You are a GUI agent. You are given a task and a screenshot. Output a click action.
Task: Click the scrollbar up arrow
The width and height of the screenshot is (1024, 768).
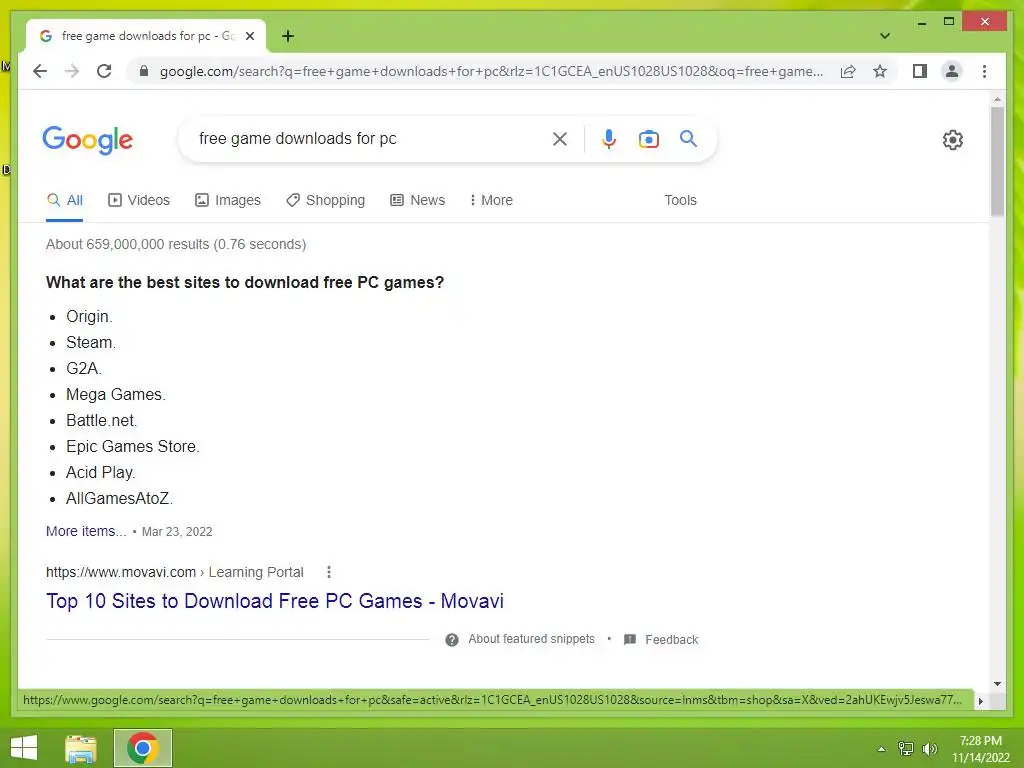pyautogui.click(x=997, y=99)
